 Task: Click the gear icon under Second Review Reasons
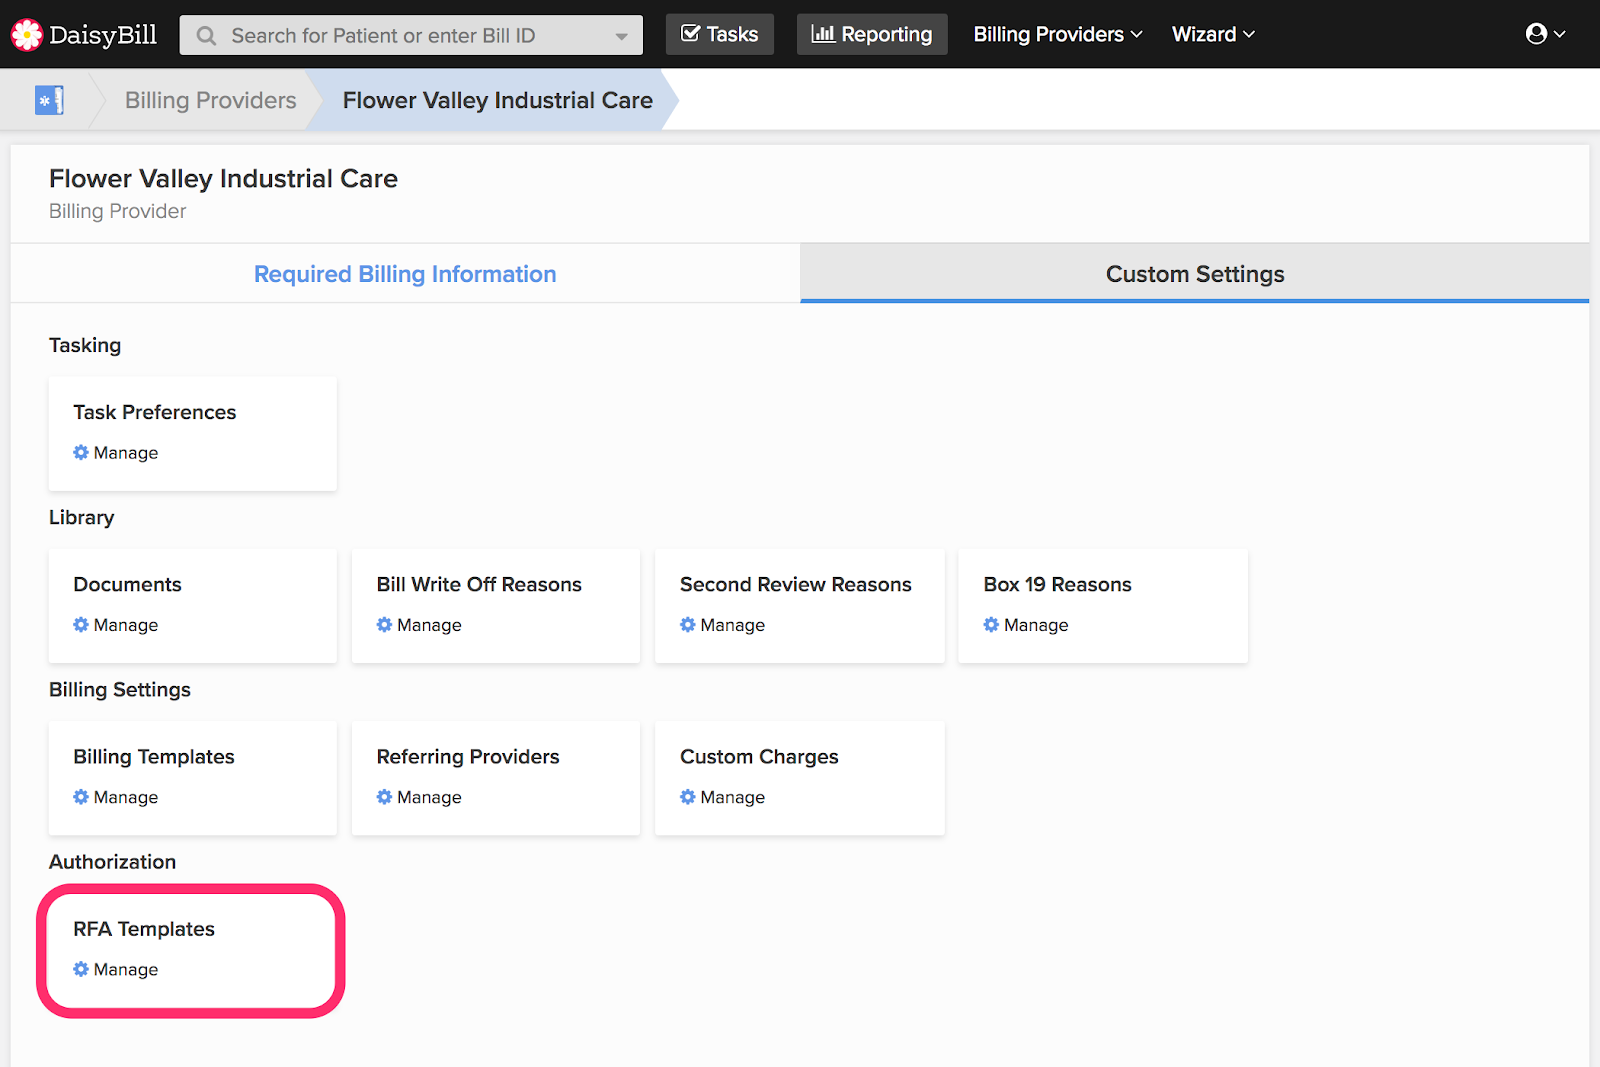click(688, 624)
